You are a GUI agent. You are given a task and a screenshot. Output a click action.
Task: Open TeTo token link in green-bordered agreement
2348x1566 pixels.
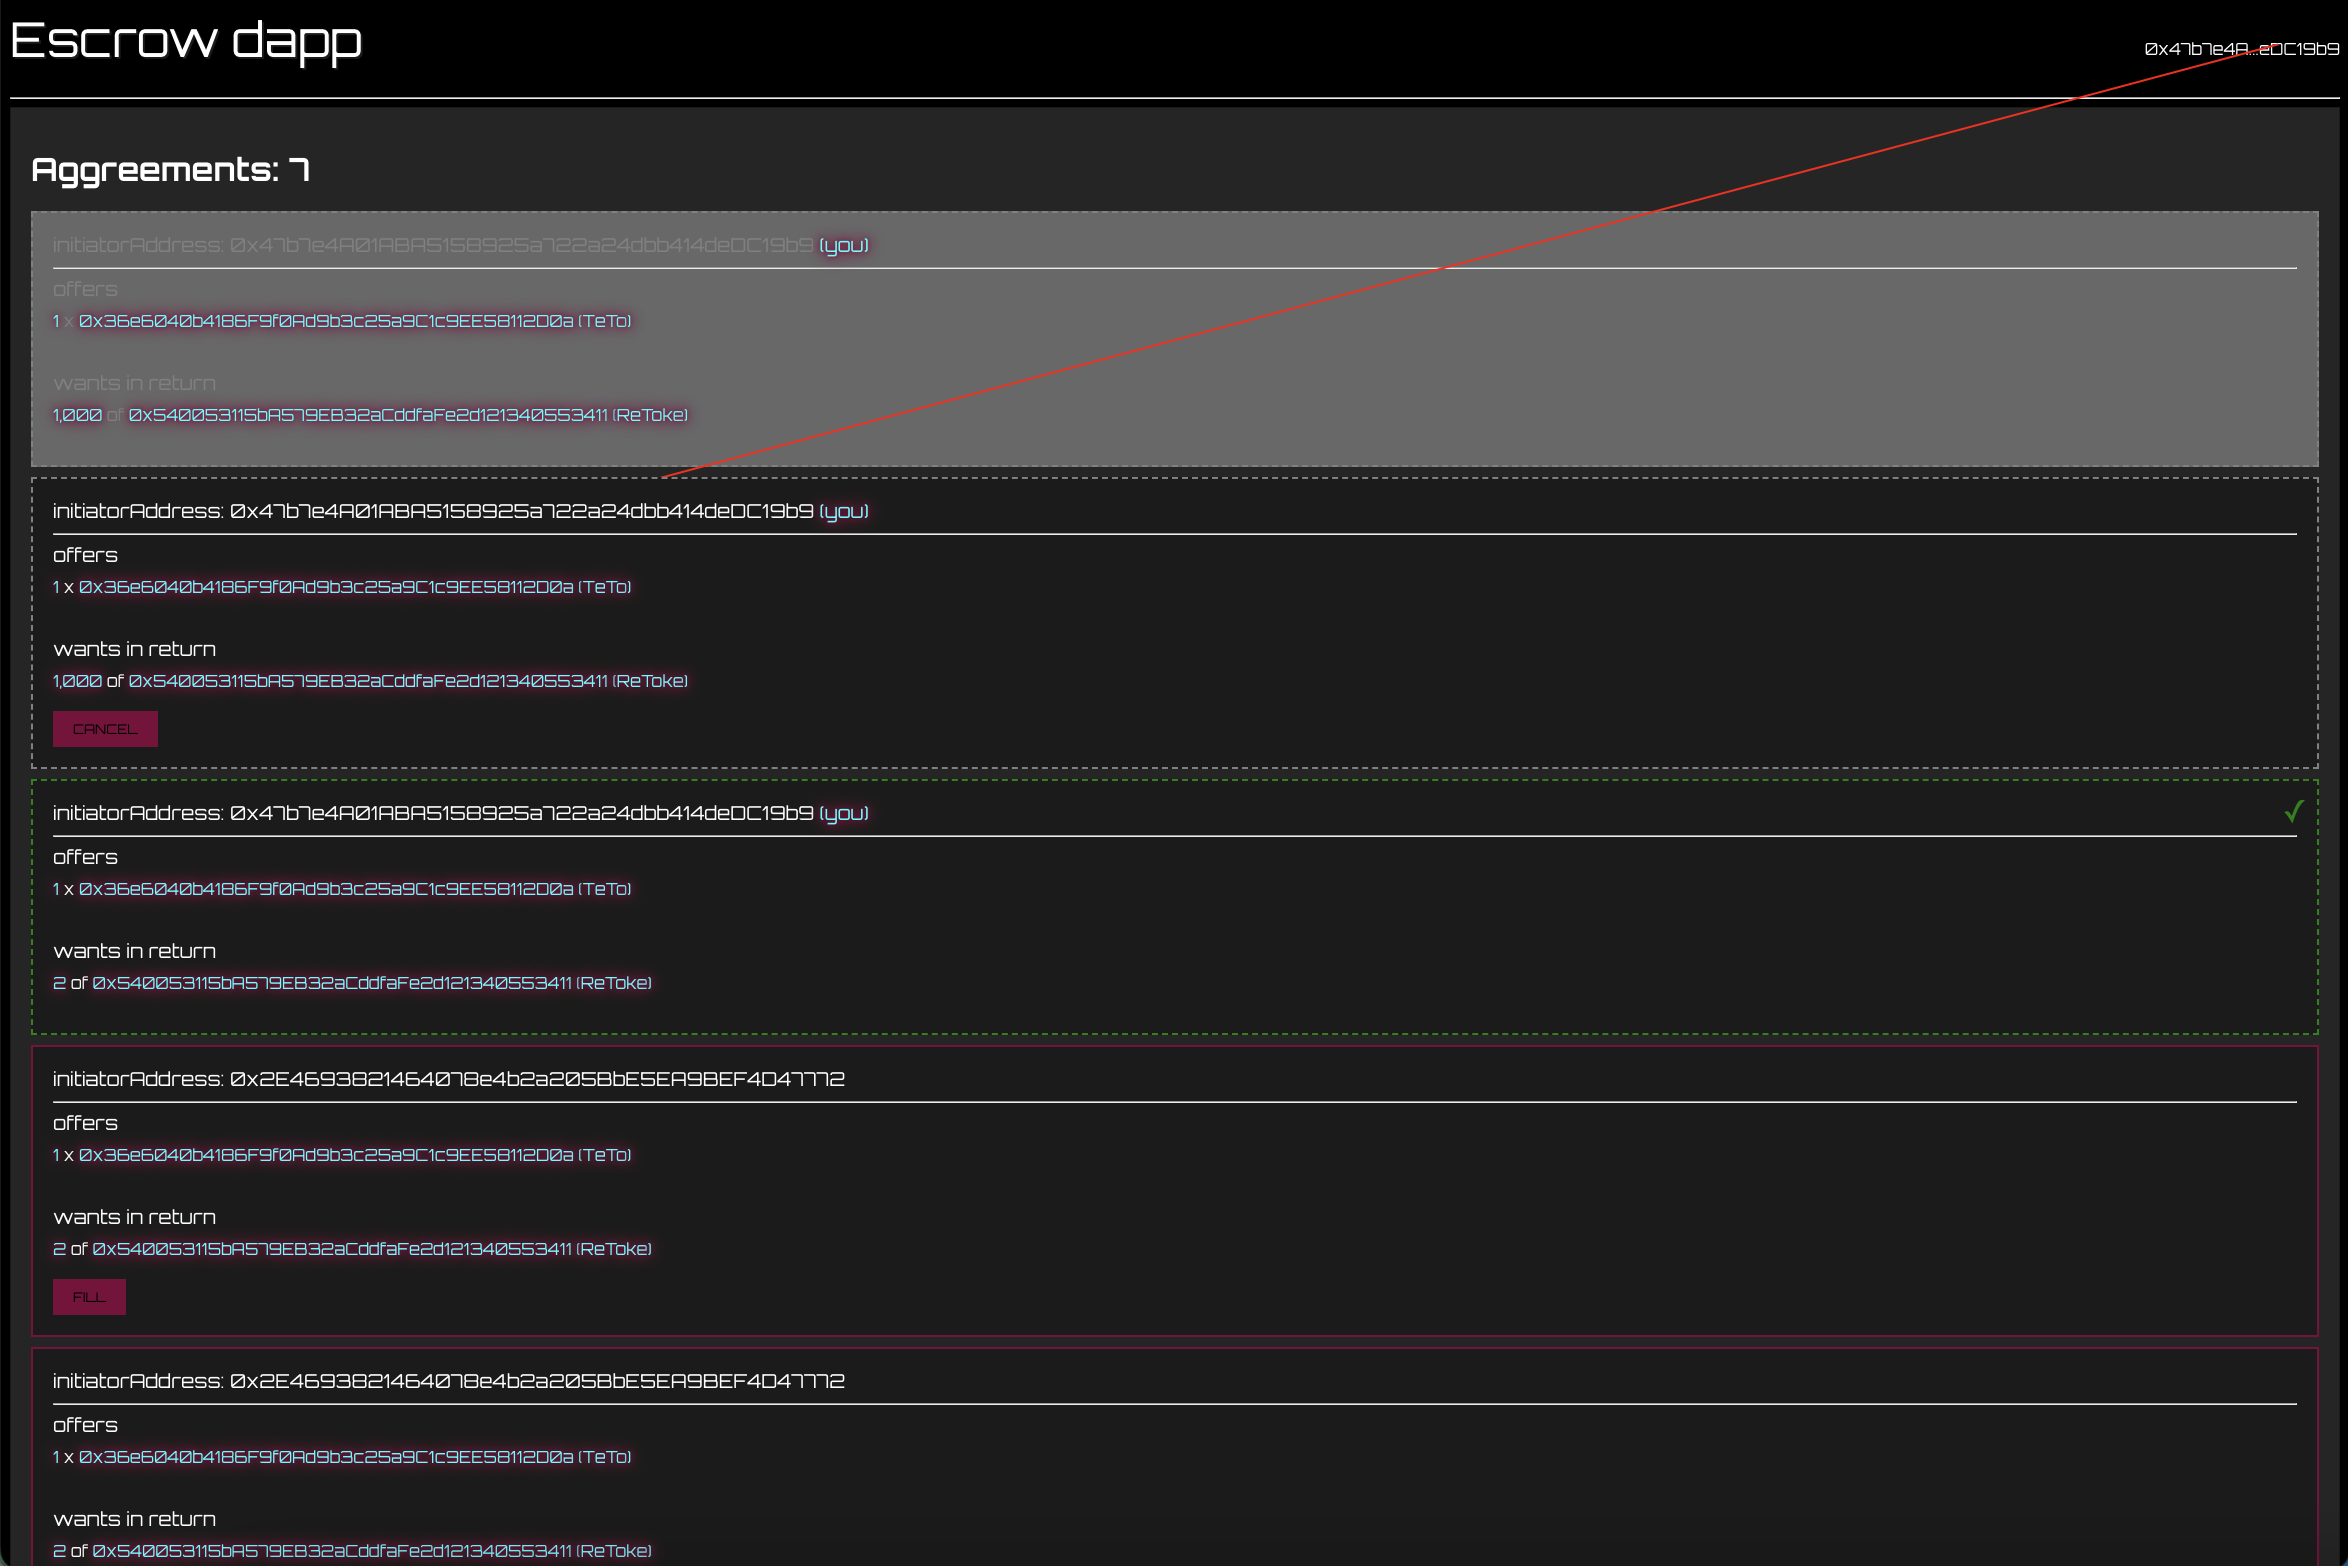tap(354, 889)
